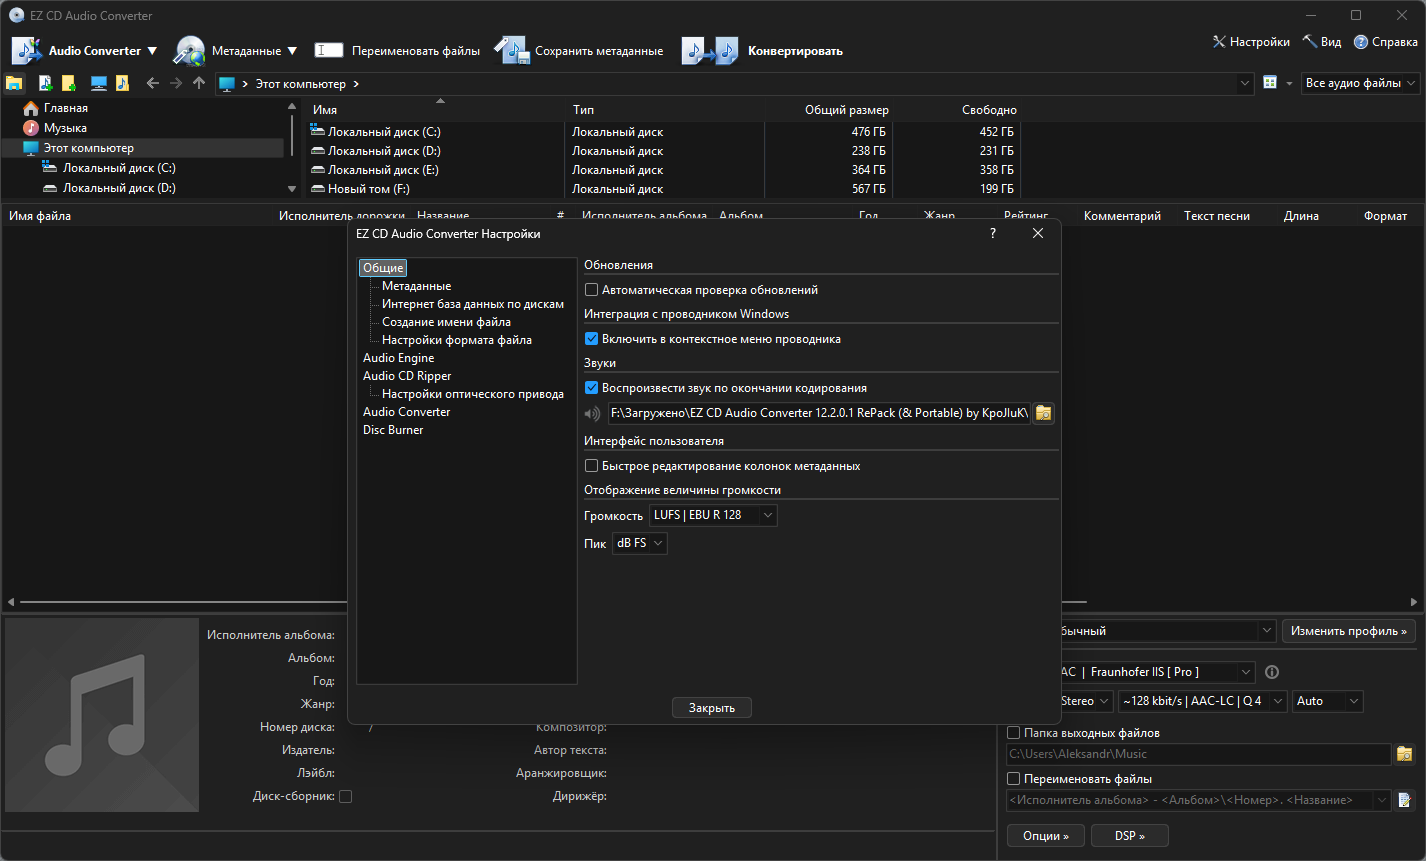Click the Справка help icon

pyautogui.click(x=1361, y=42)
